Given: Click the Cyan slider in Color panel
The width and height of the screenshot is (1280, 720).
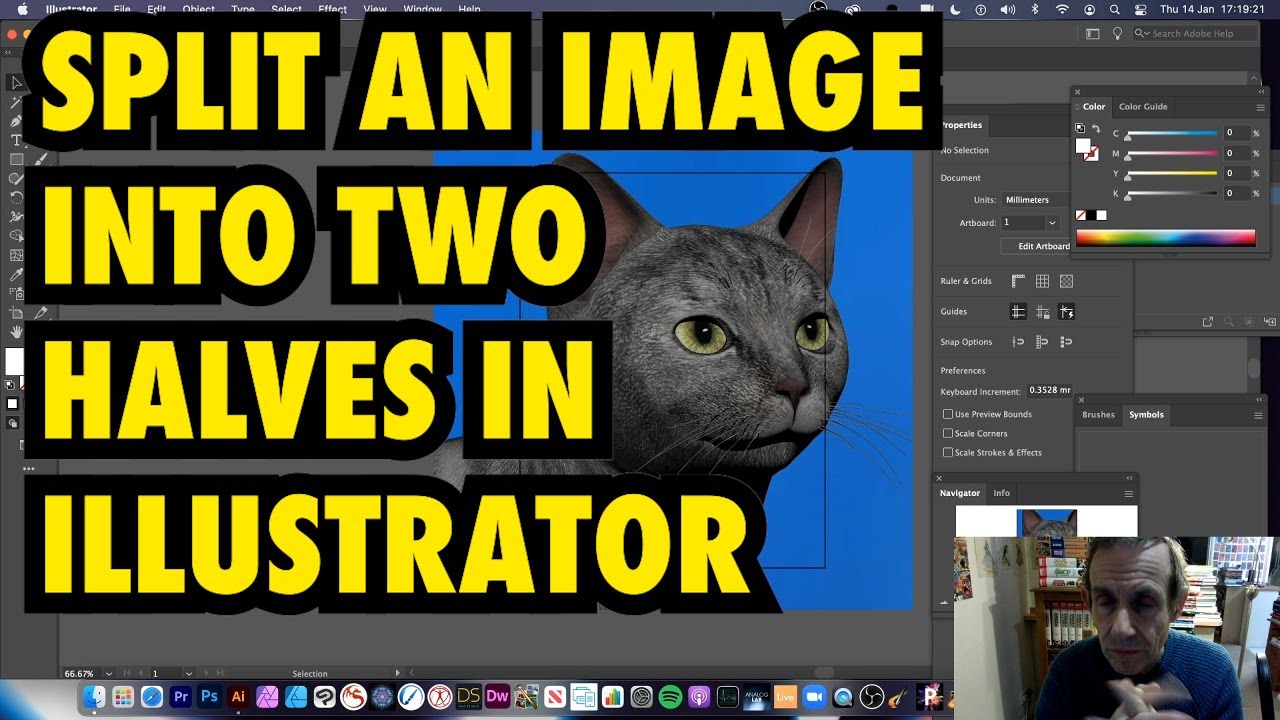Looking at the screenshot, I should pos(1171,134).
